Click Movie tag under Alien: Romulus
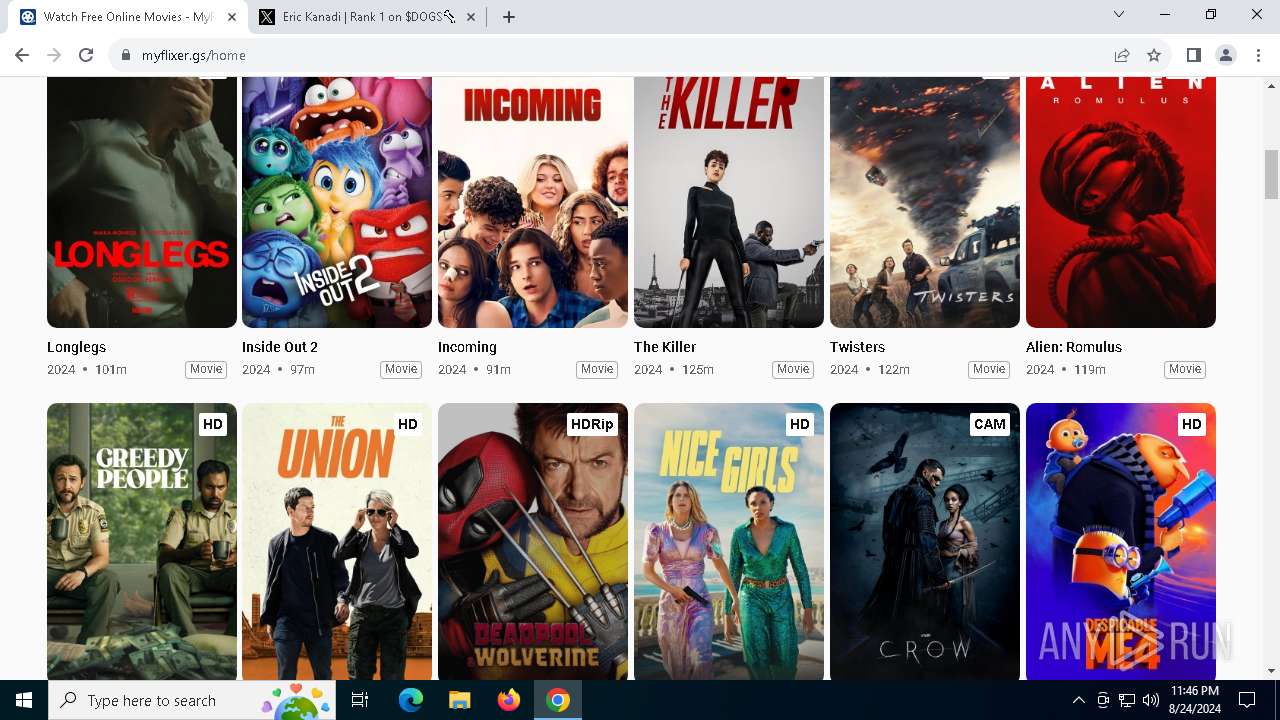1280x720 pixels. tap(1185, 369)
